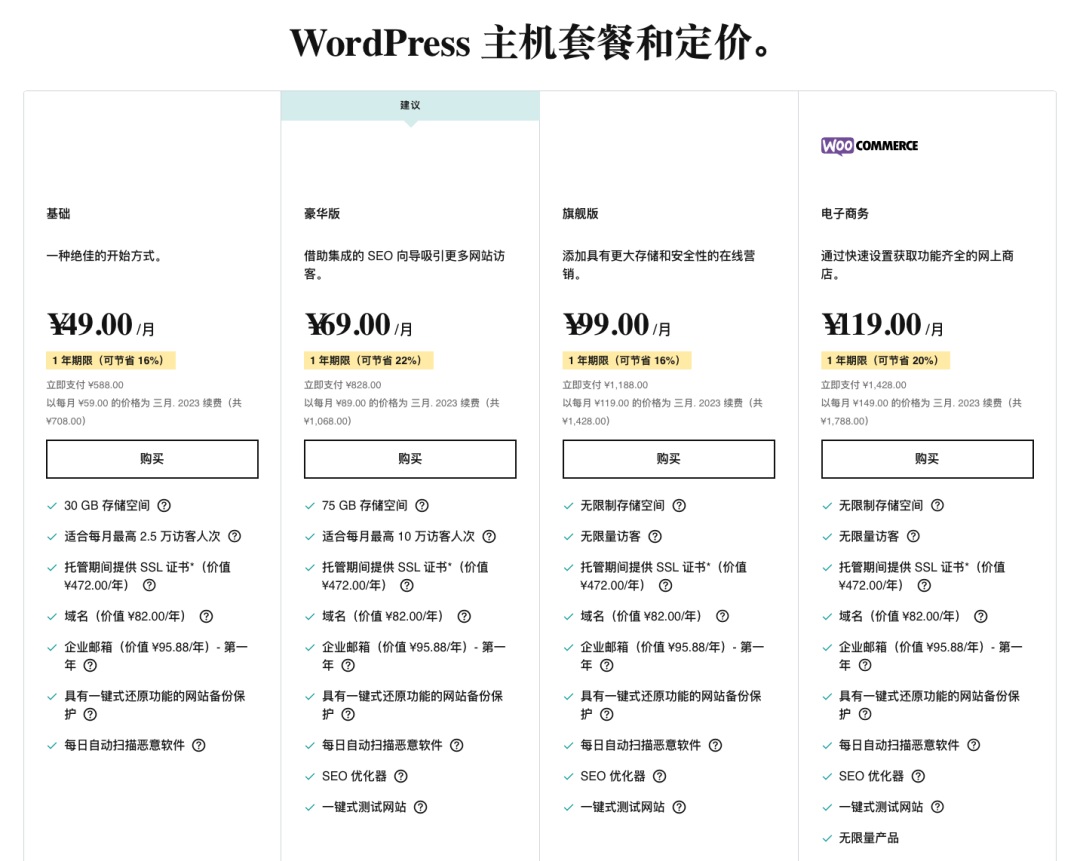Viewport: 1080px width, 861px height.
Task: Show 网站备份保护 help in 电子商务 plan
Action: coord(865,714)
